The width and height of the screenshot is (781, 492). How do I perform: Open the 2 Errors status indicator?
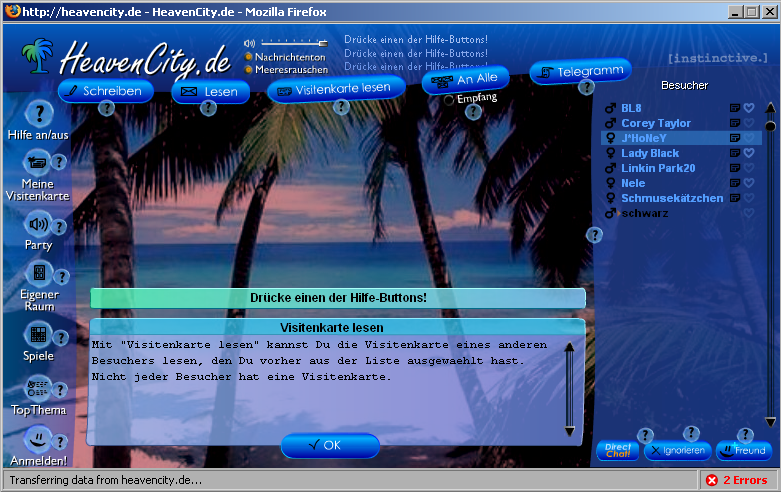tap(737, 480)
